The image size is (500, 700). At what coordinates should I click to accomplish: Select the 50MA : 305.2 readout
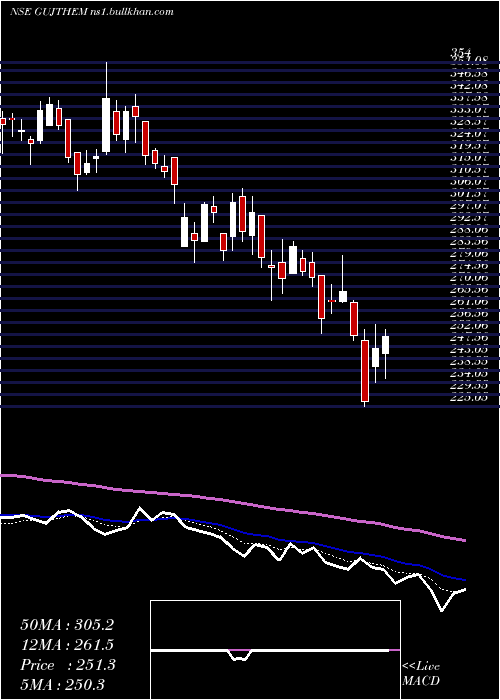pos(66,625)
